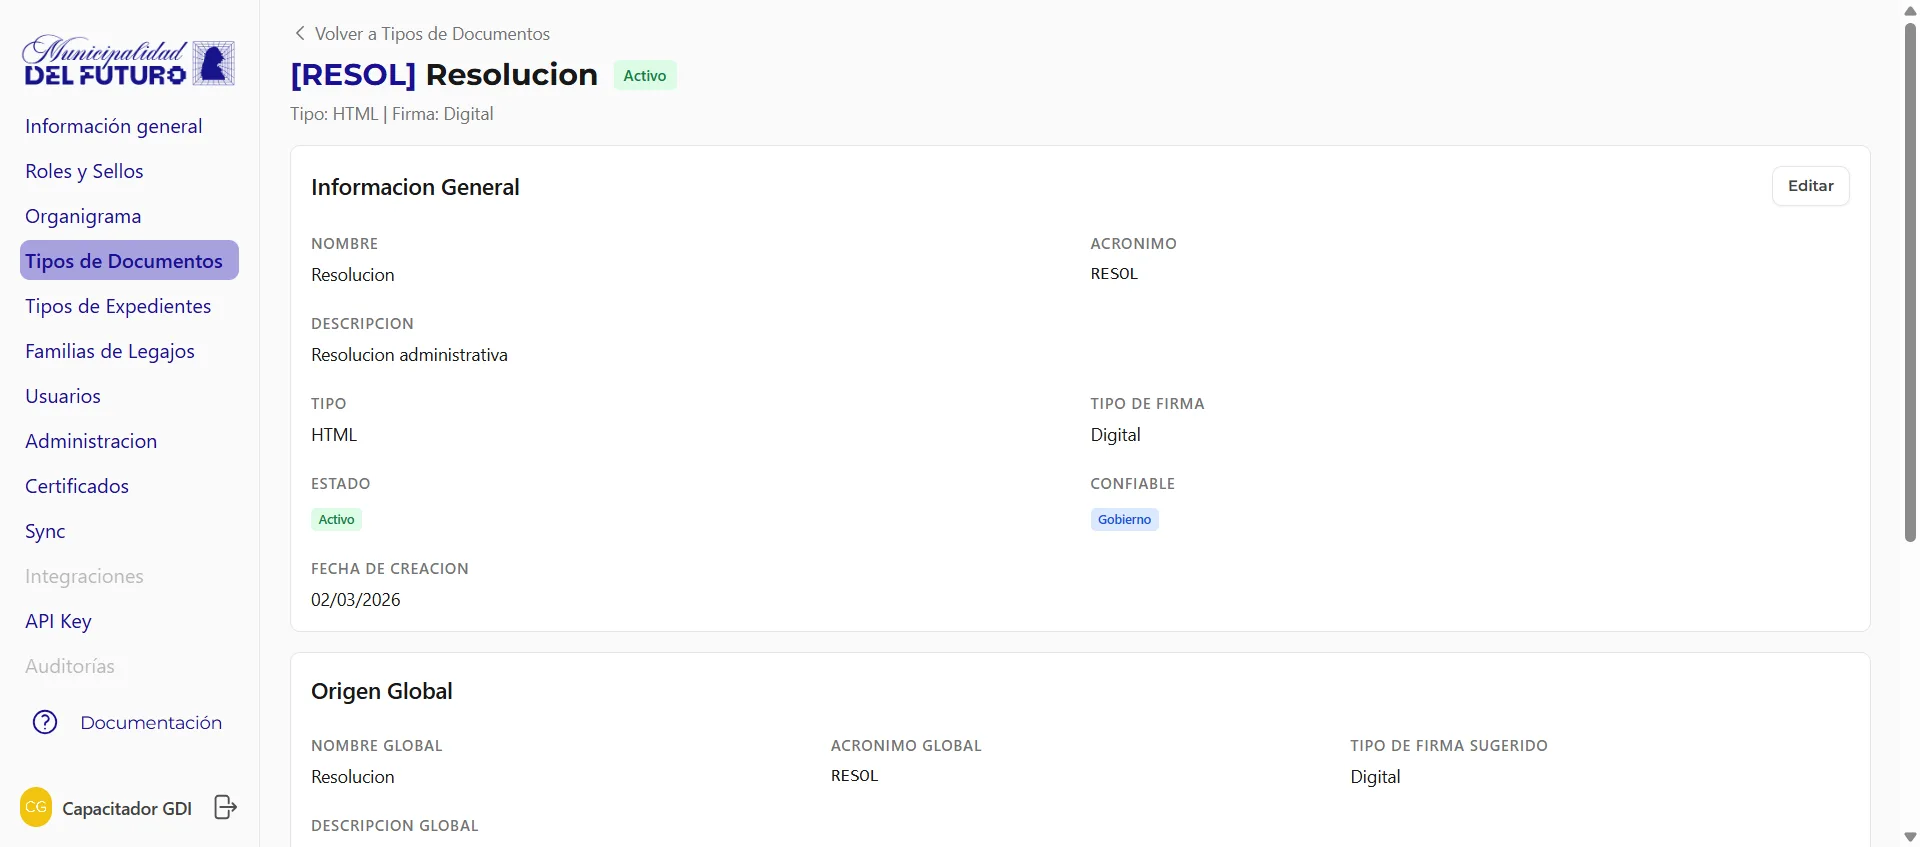
Task: Open Familias de Legajos
Action: [110, 351]
